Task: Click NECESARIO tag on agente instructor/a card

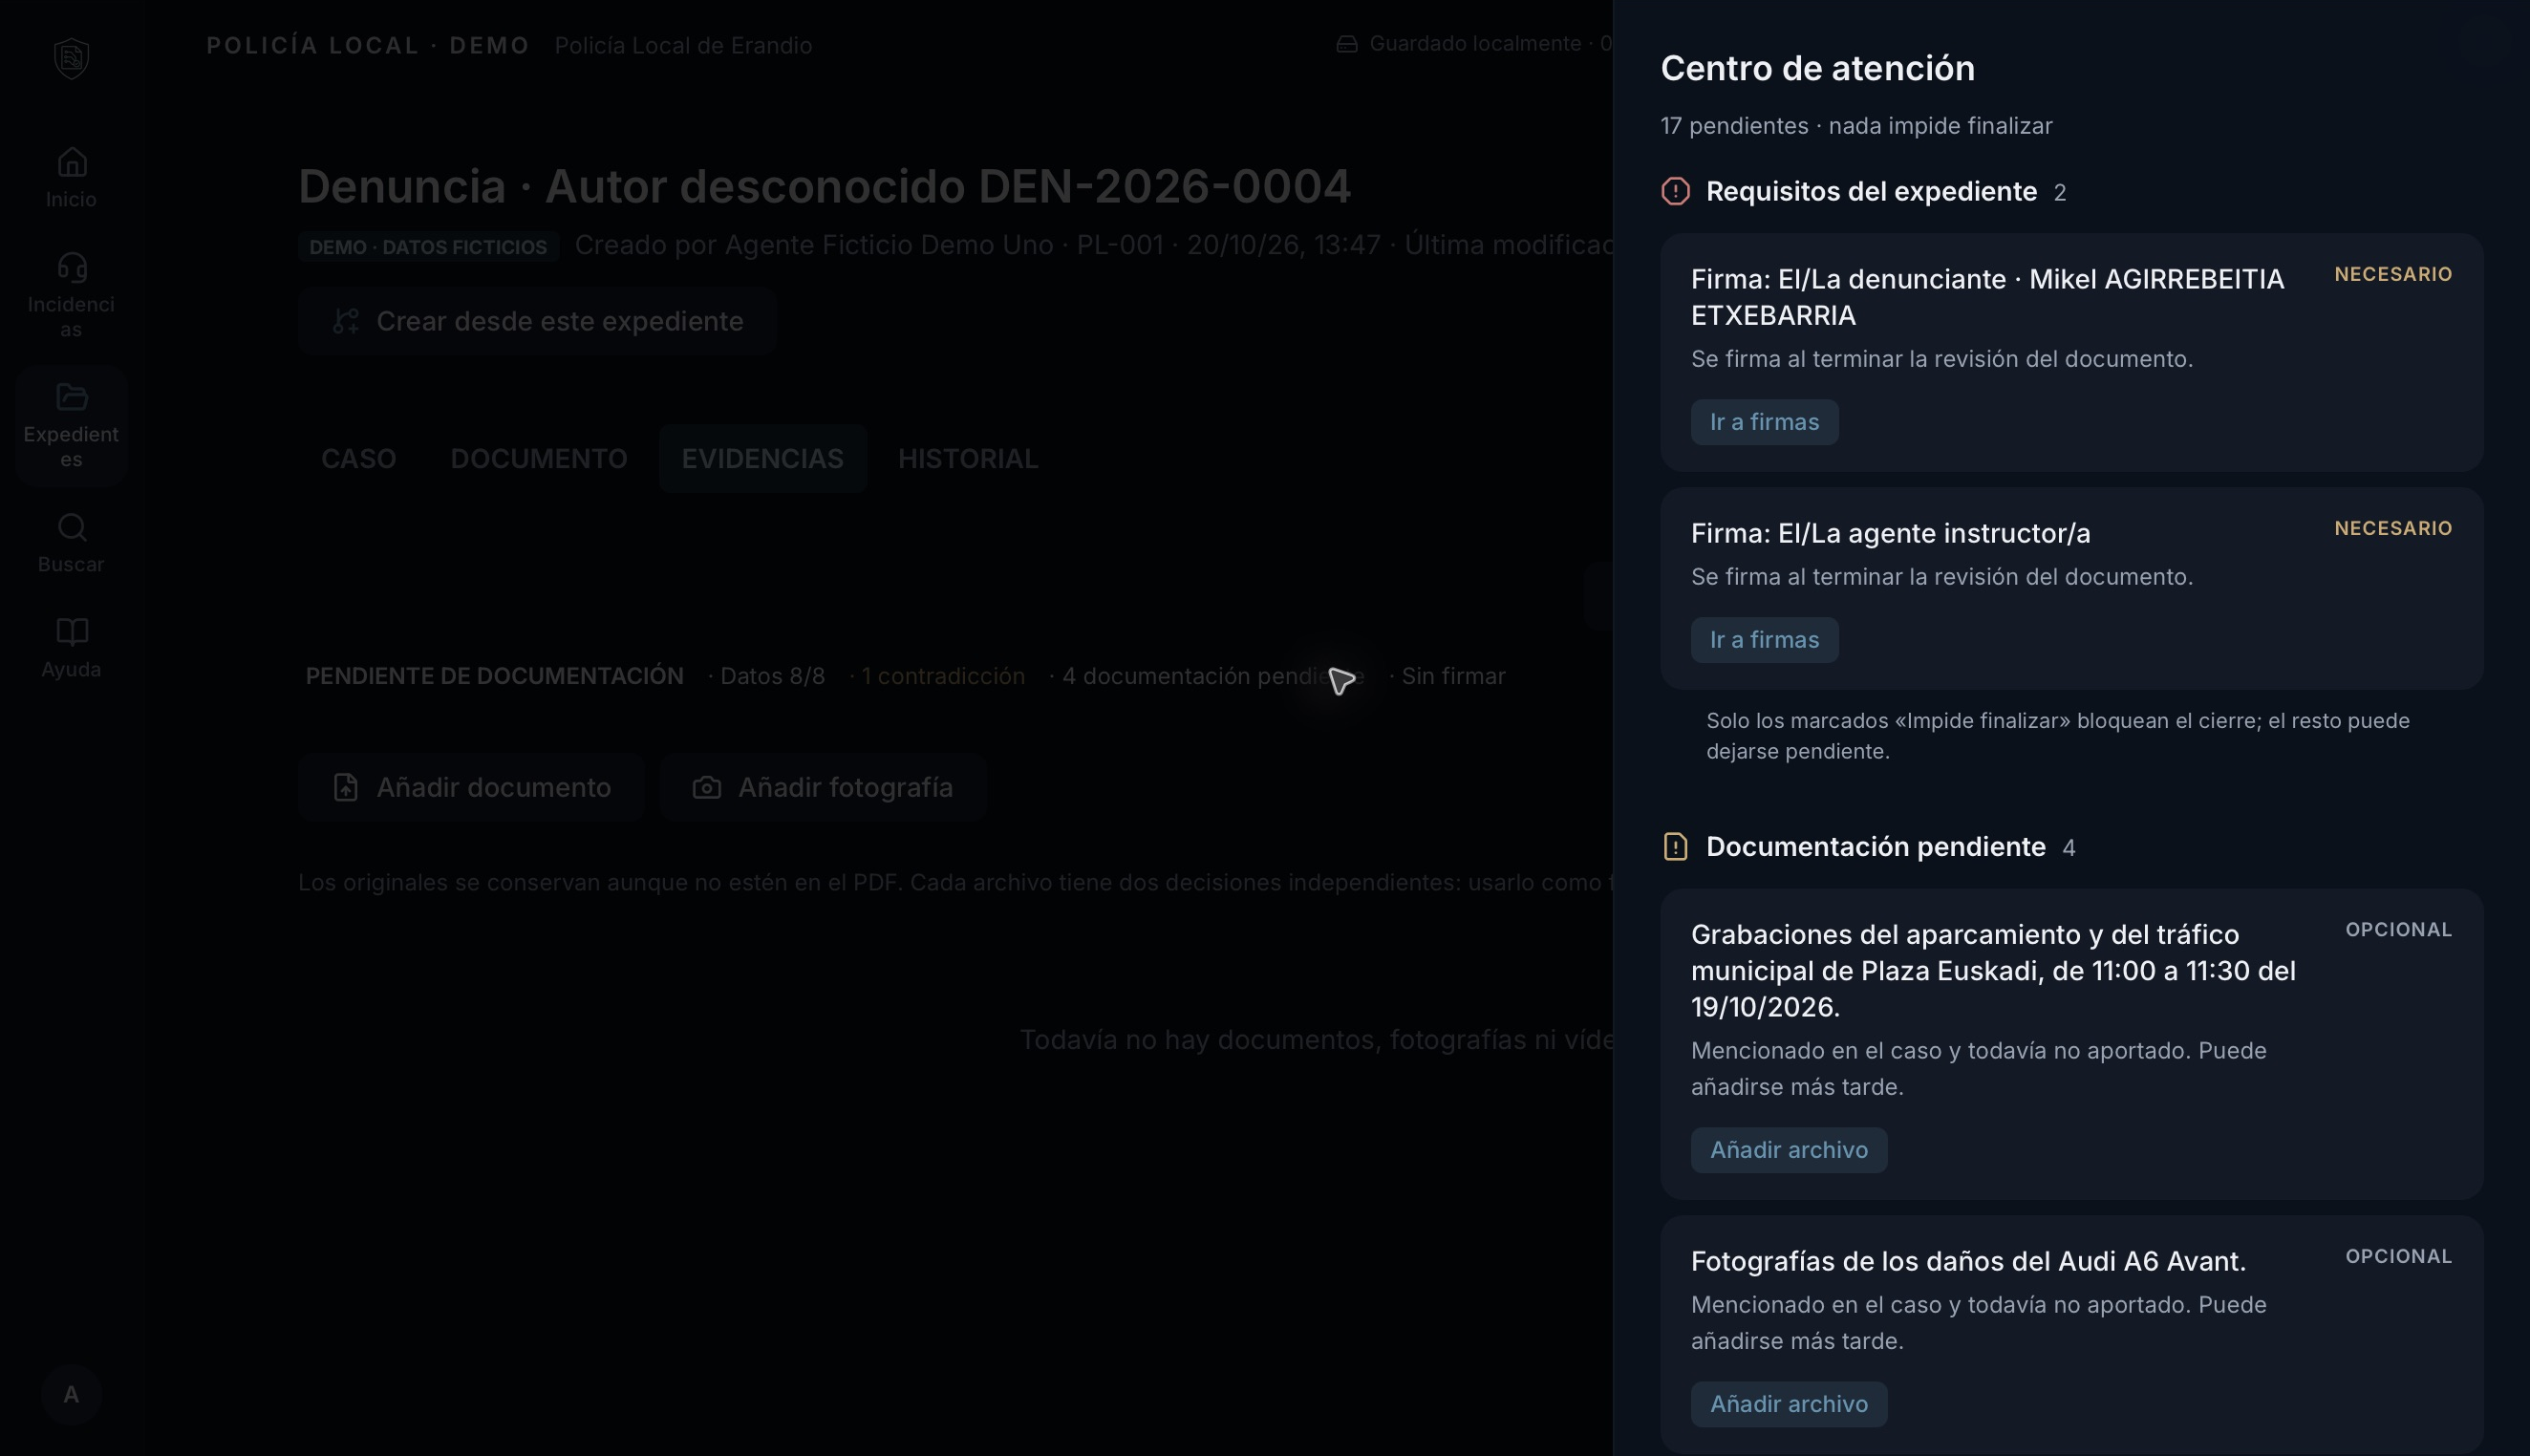Action: pyautogui.click(x=2392, y=528)
